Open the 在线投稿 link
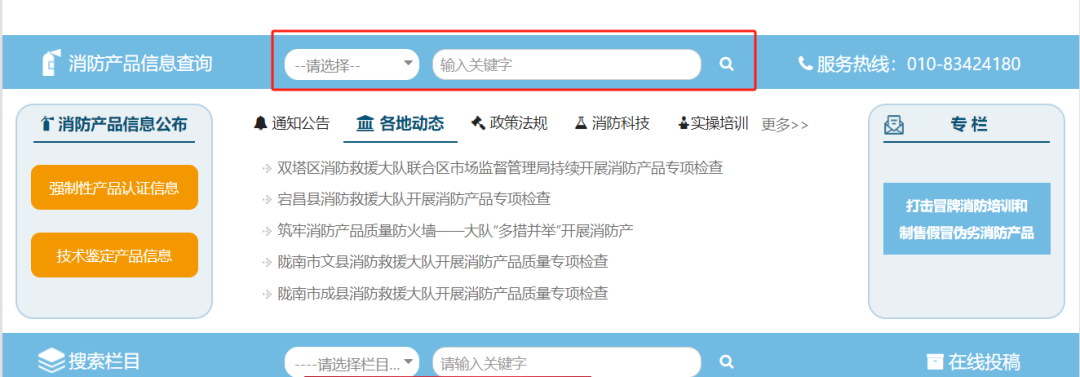 pos(984,362)
